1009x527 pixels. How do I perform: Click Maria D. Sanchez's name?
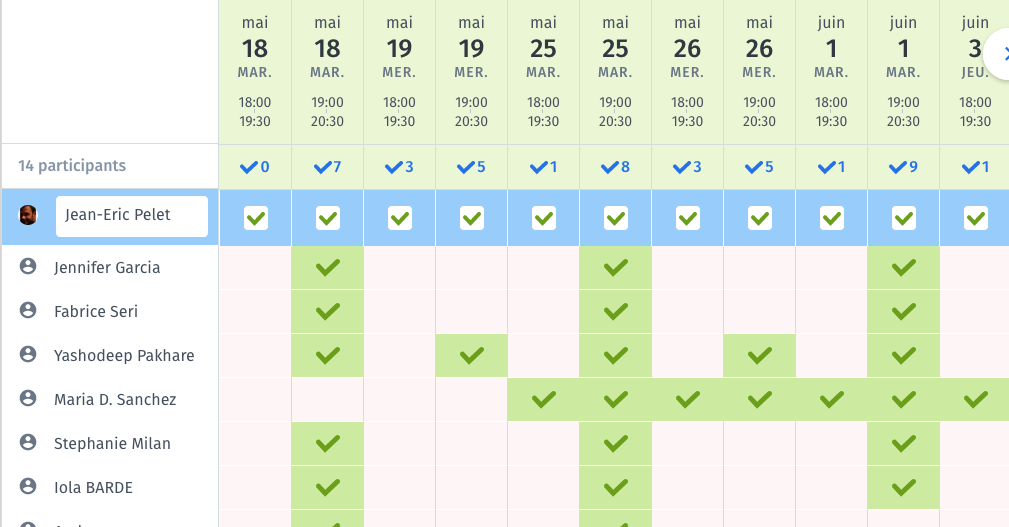(x=115, y=400)
